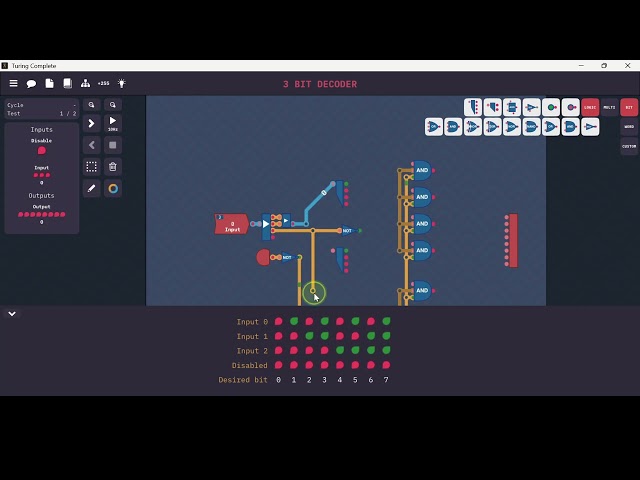Viewport: 640px width, 480px height.
Task: Pick the 3 bit decoder from palette
Action: pos(473,107)
